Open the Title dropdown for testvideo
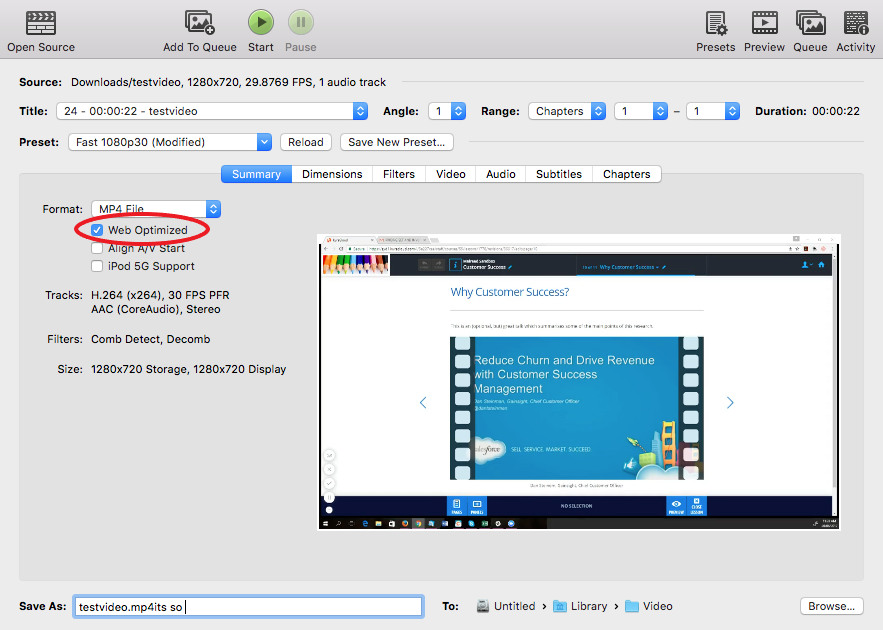Viewport: 883px width, 630px height. (212, 111)
